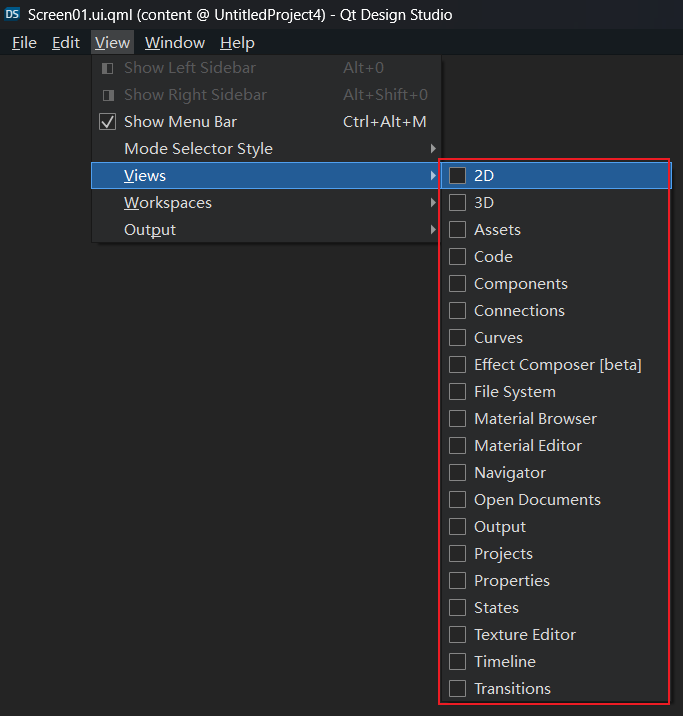
Task: Choose Effect Composer [beta] view
Action: (x=557, y=365)
